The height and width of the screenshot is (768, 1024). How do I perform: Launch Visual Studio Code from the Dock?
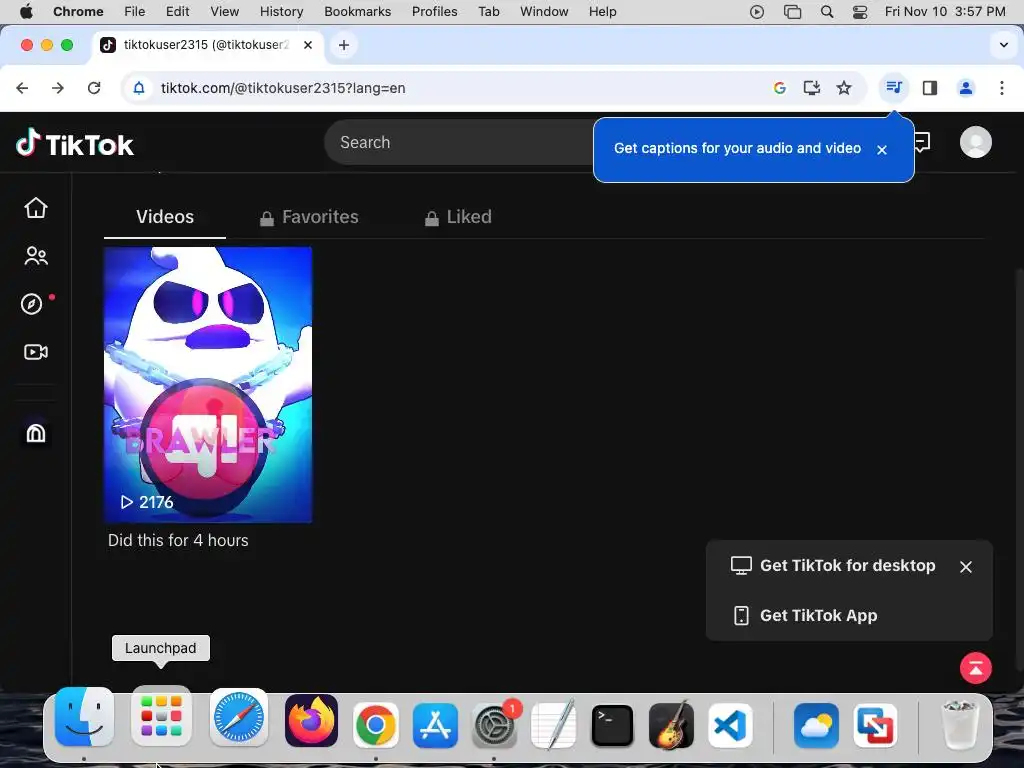[730, 726]
